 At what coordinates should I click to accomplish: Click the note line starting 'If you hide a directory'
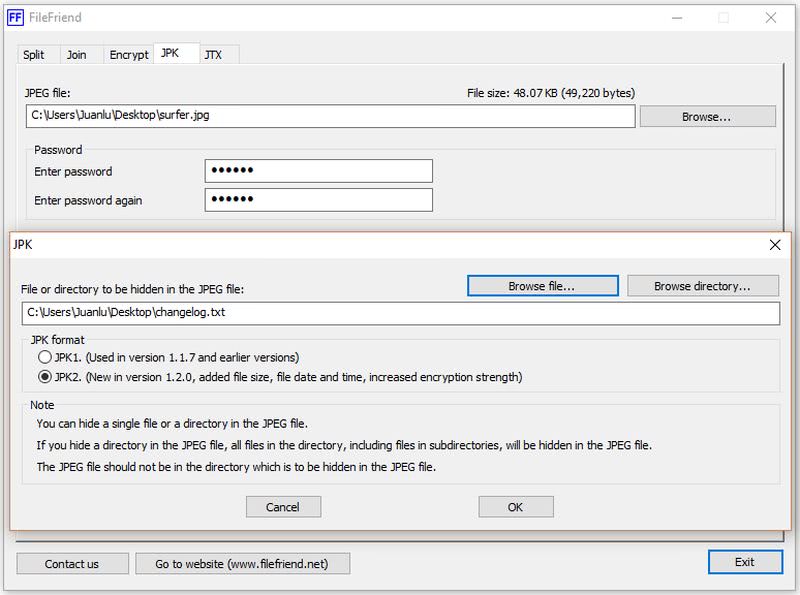click(x=344, y=445)
